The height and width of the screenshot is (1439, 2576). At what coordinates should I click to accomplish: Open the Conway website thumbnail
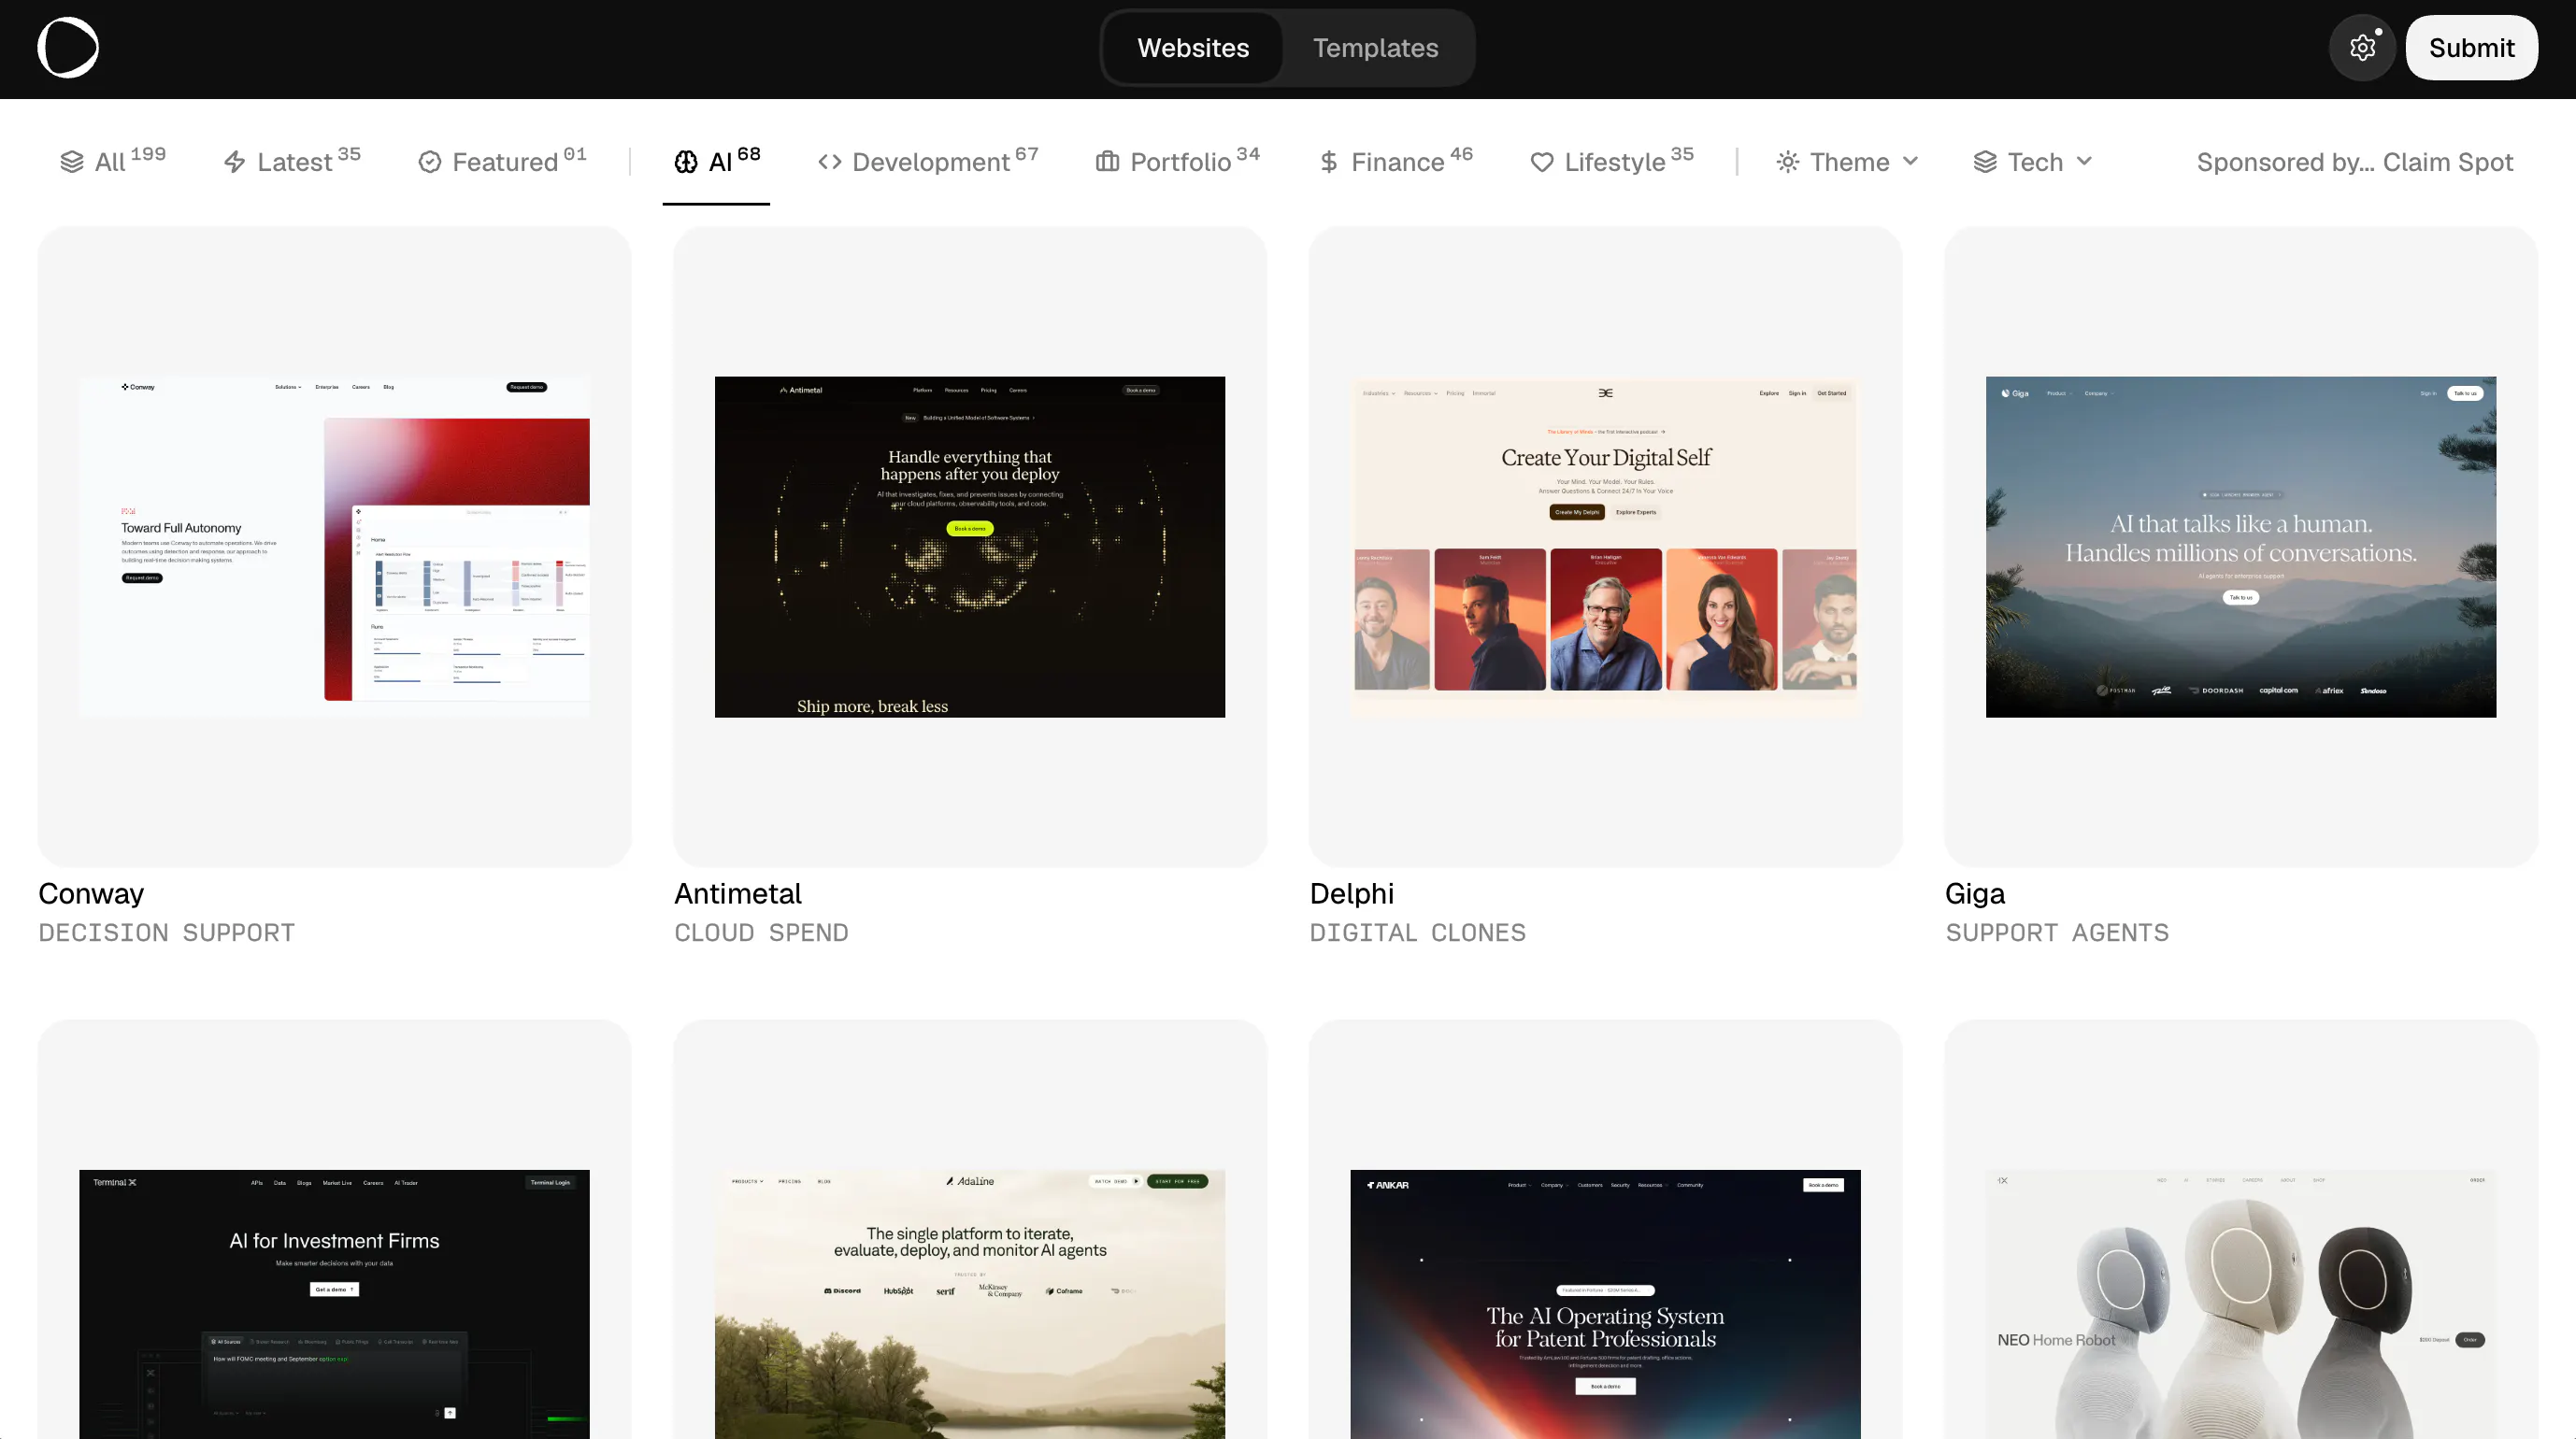(334, 547)
